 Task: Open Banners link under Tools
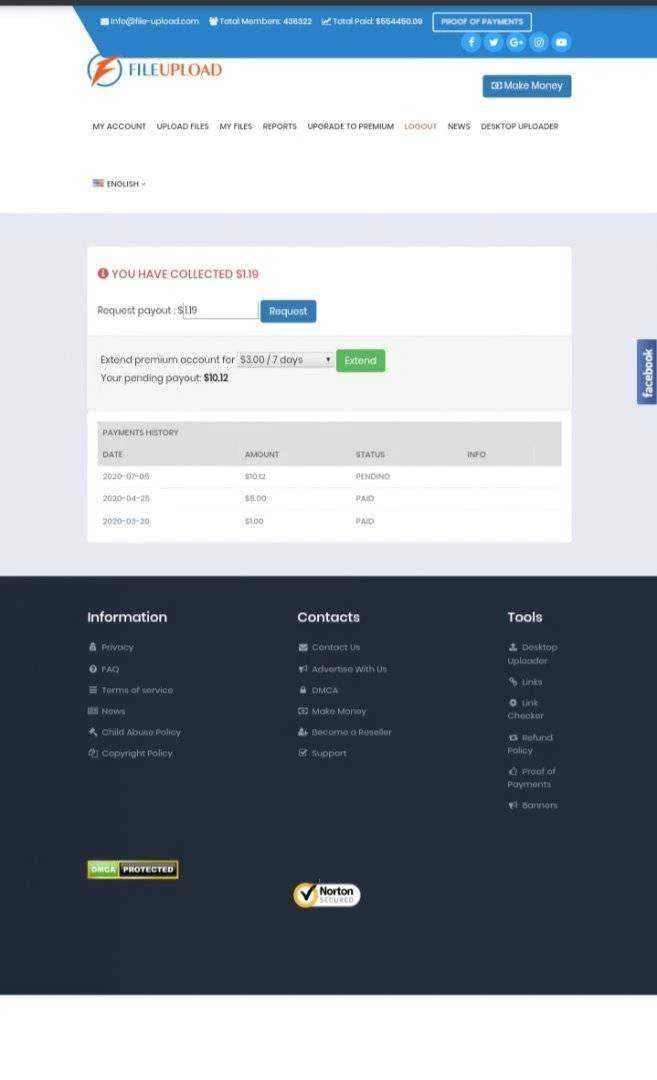[533, 805]
